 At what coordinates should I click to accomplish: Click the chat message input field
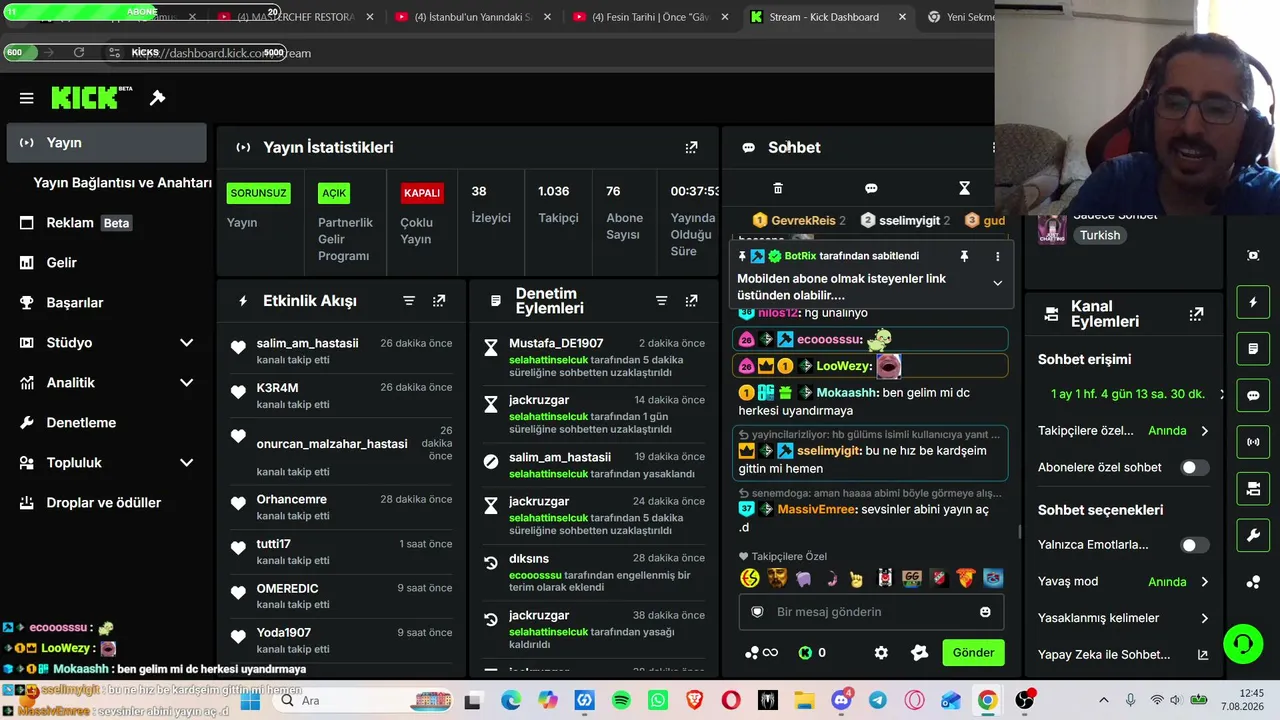[x=871, y=612]
